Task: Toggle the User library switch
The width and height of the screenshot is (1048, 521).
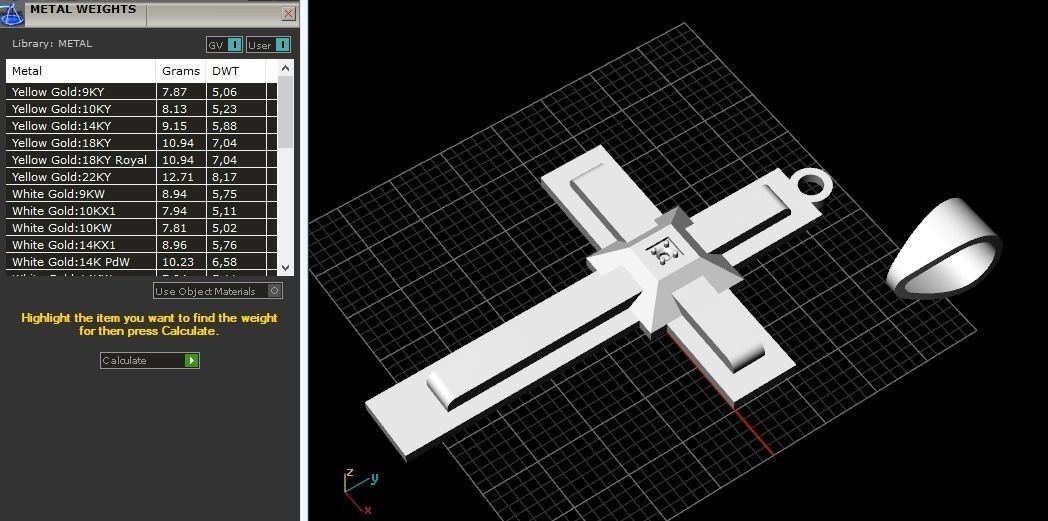Action: pyautogui.click(x=269, y=45)
